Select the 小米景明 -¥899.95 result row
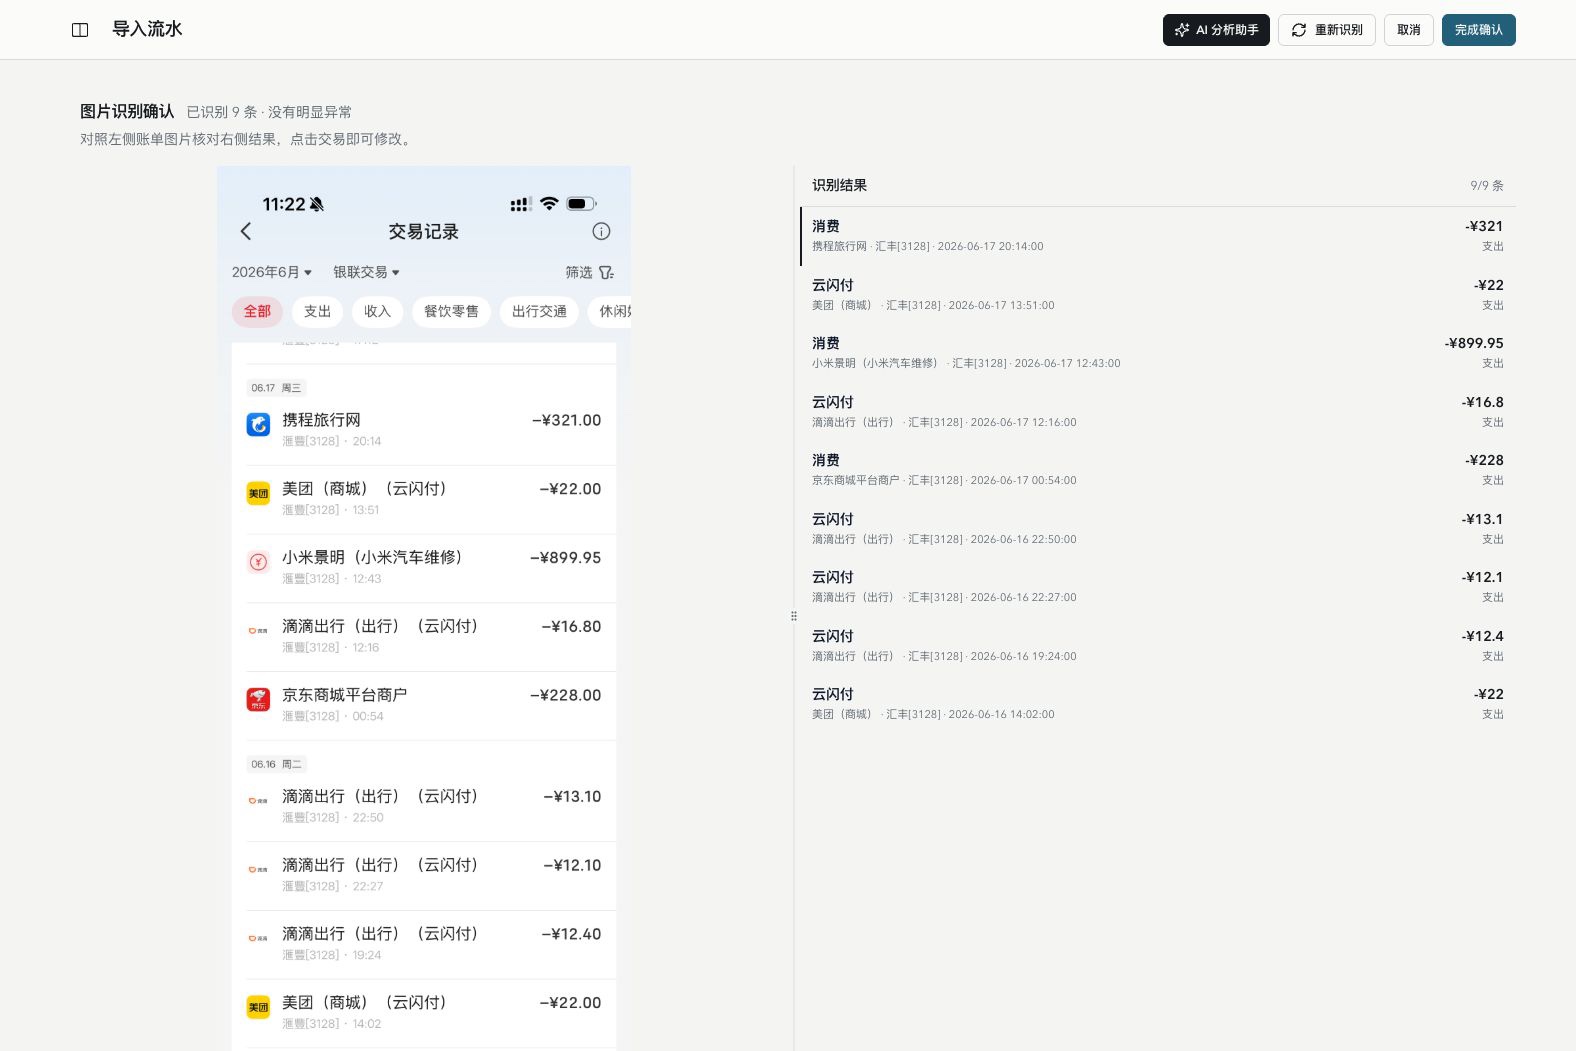Screen dimensions: 1576x1051 1158,352
